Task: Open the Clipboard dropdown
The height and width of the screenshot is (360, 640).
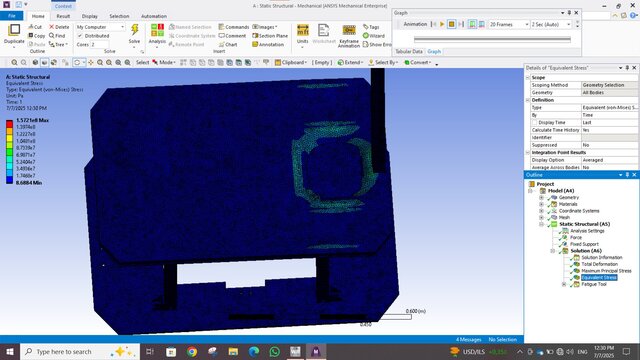Action: click(291, 62)
